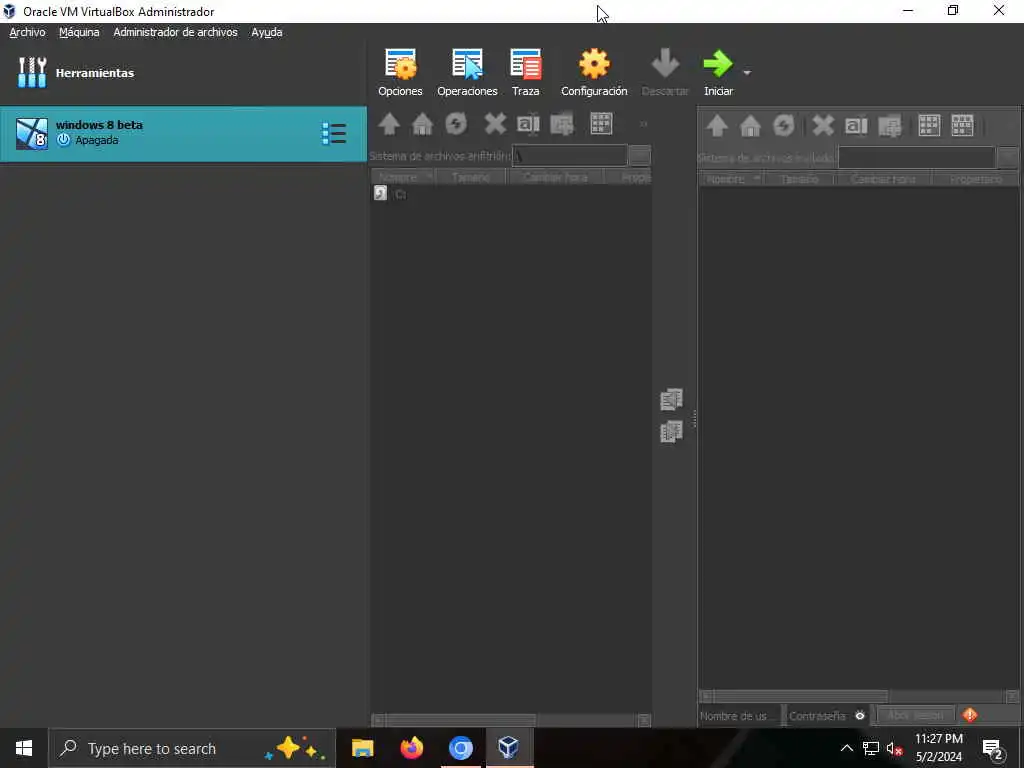Open the Máquina menu
The height and width of the screenshot is (768, 1024).
79,32
